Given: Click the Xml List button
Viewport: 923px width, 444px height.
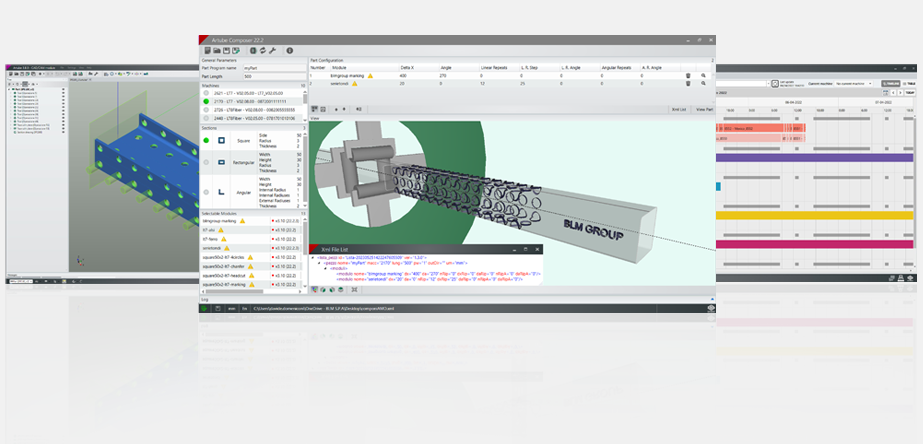Looking at the screenshot, I should 678,108.
